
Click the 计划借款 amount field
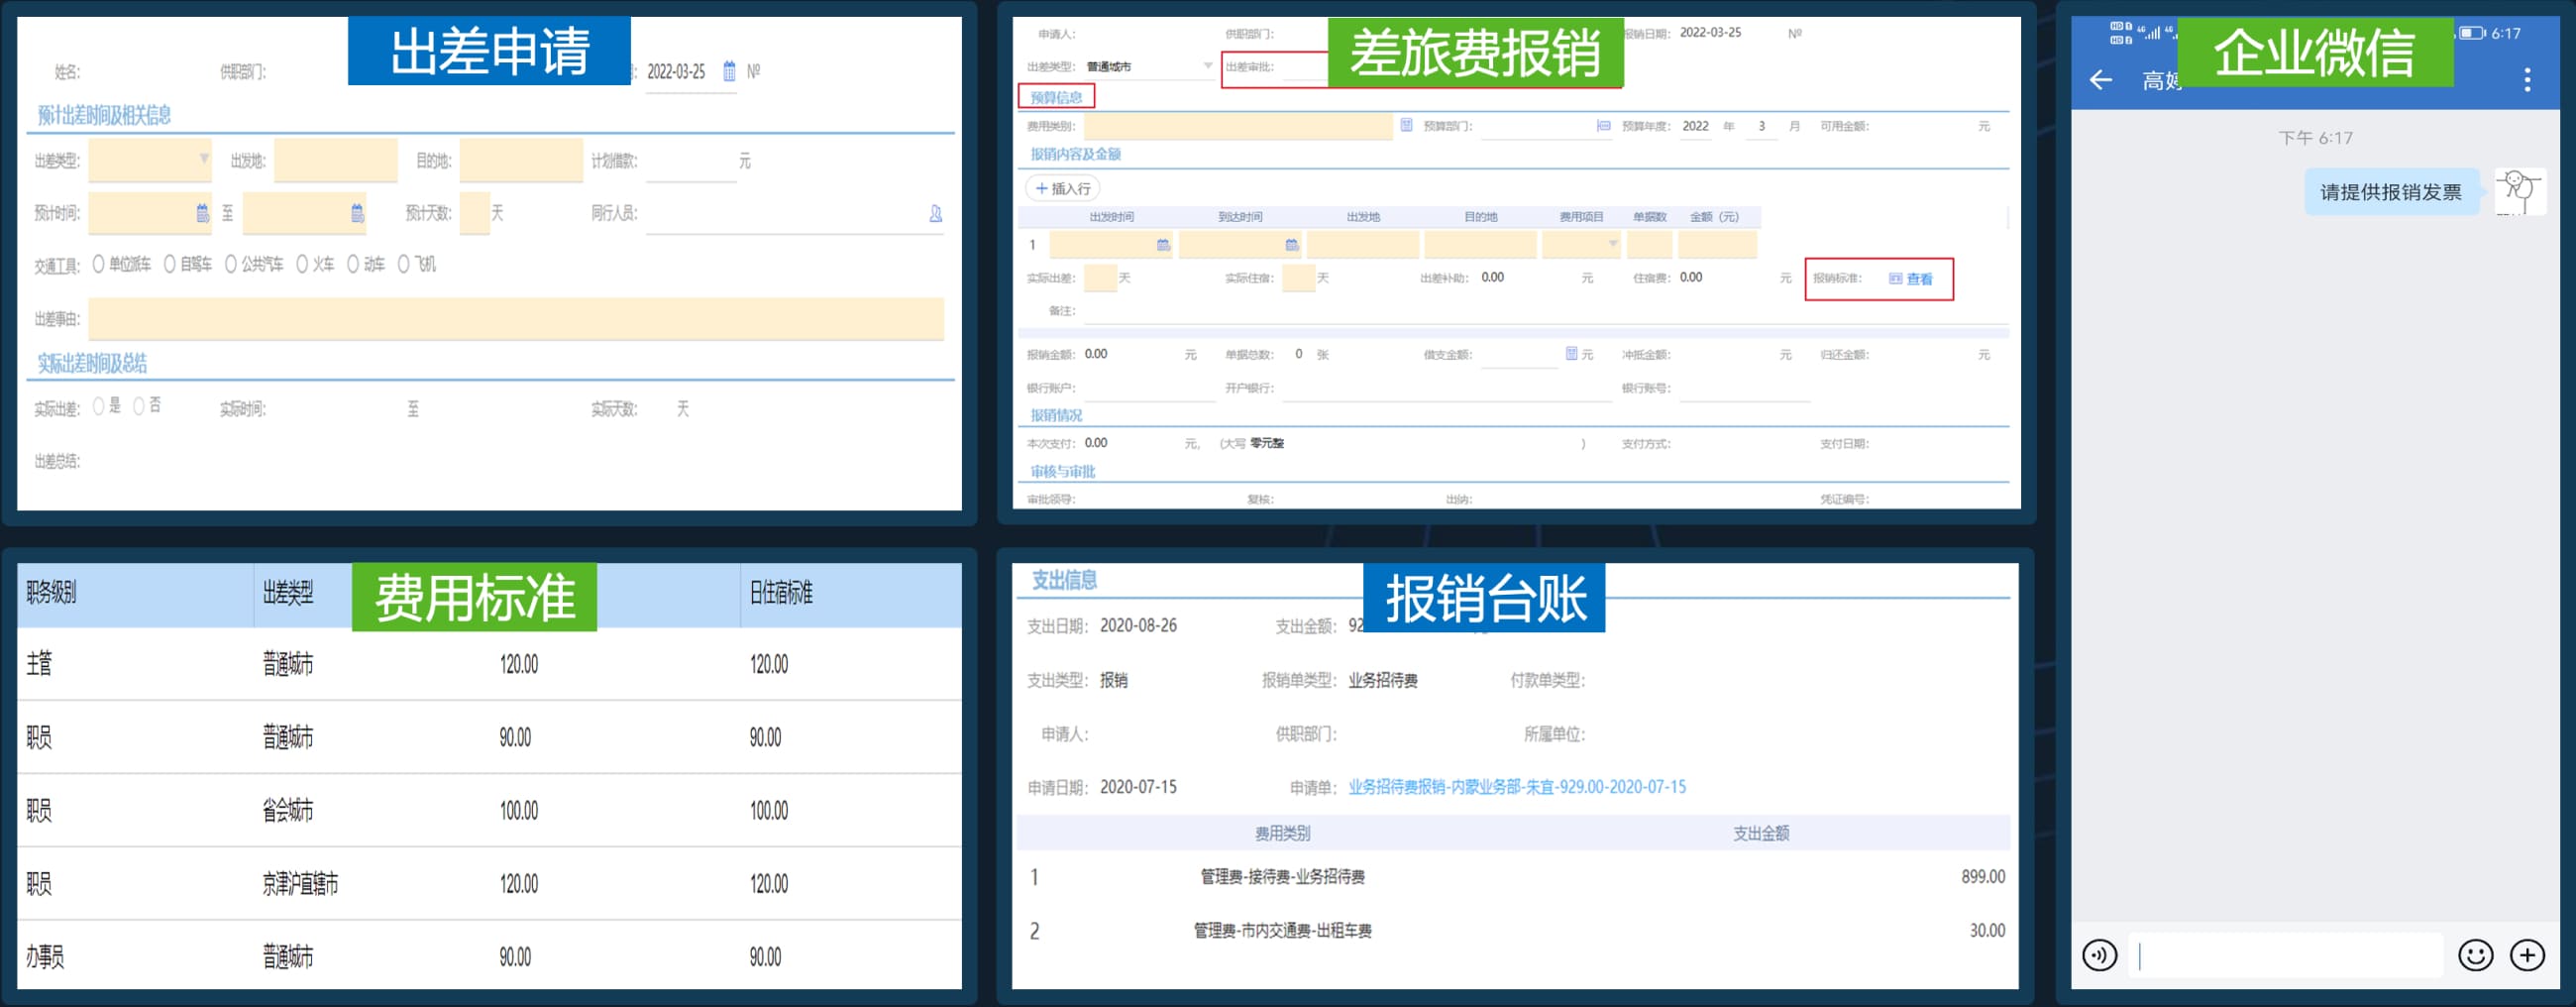coord(690,160)
